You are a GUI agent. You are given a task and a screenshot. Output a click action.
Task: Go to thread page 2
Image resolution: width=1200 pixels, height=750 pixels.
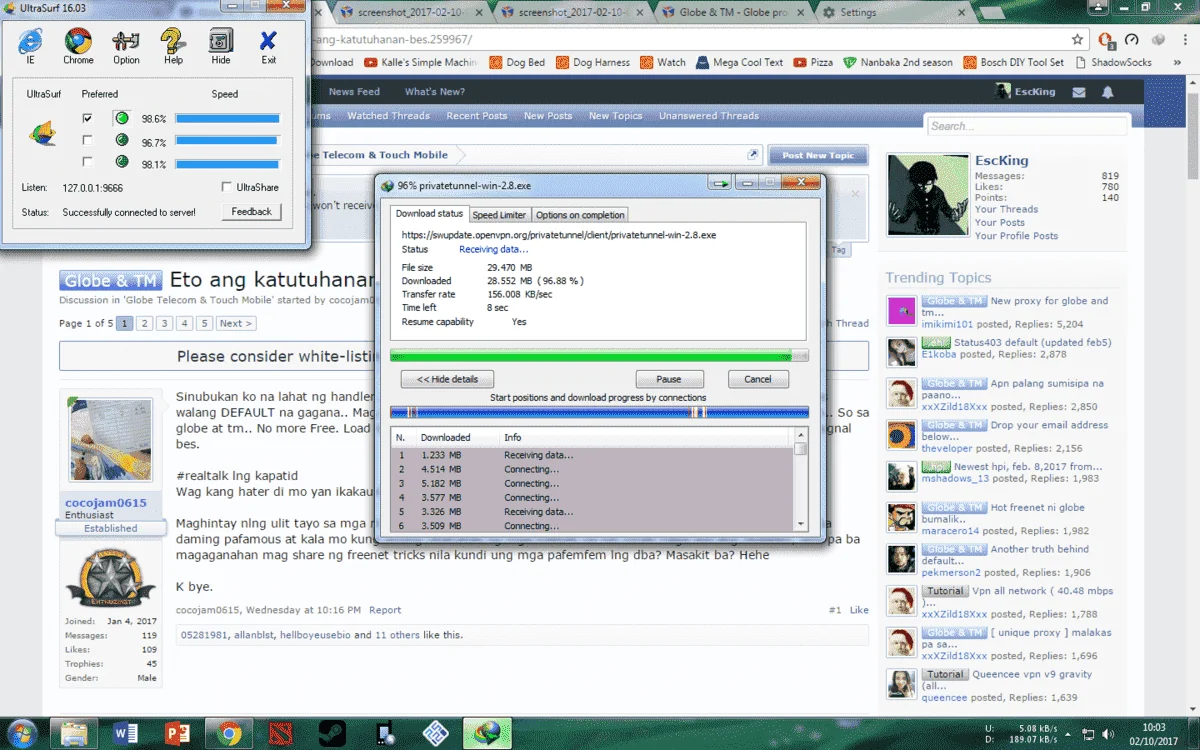[x=145, y=323]
